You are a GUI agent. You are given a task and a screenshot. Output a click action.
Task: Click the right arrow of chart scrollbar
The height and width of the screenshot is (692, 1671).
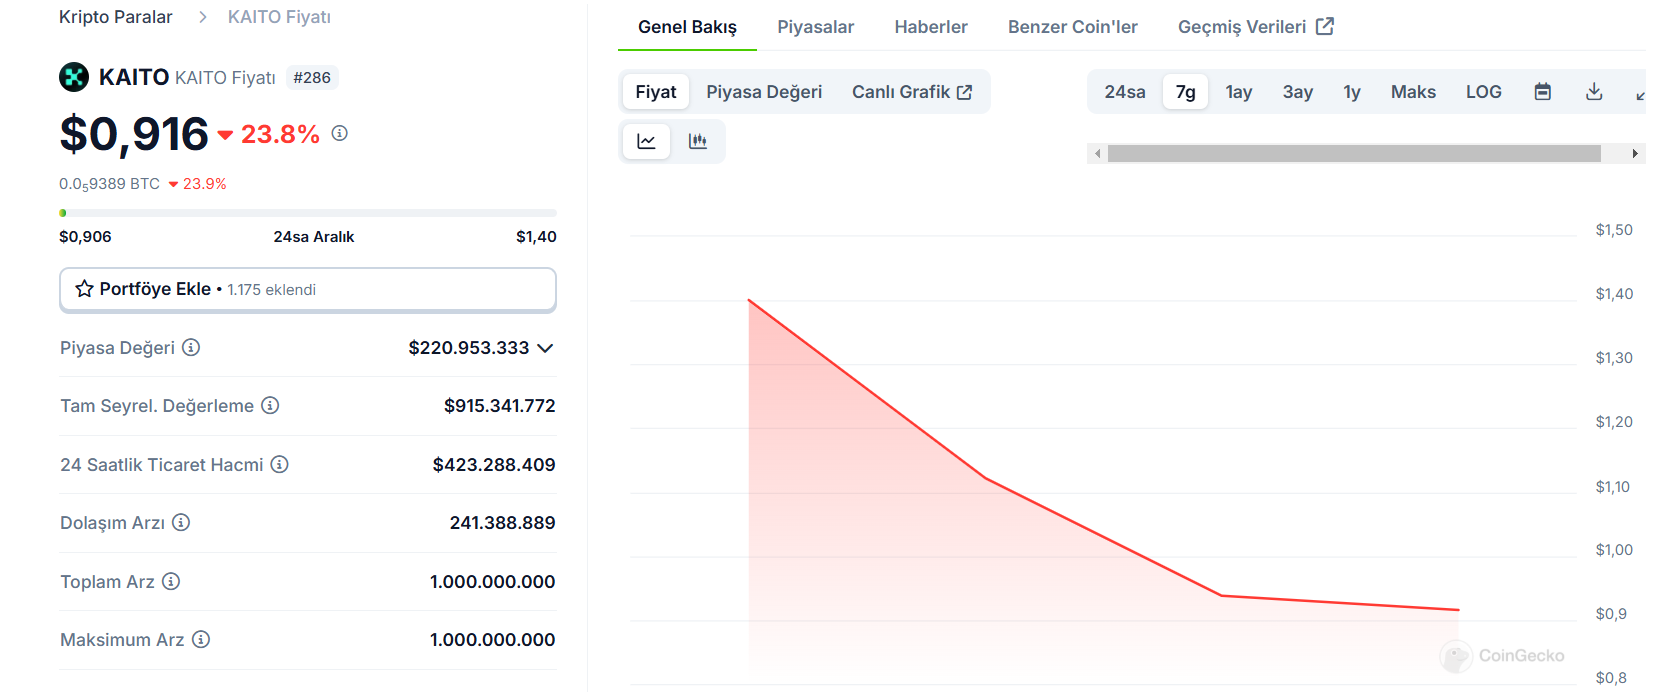1635,153
